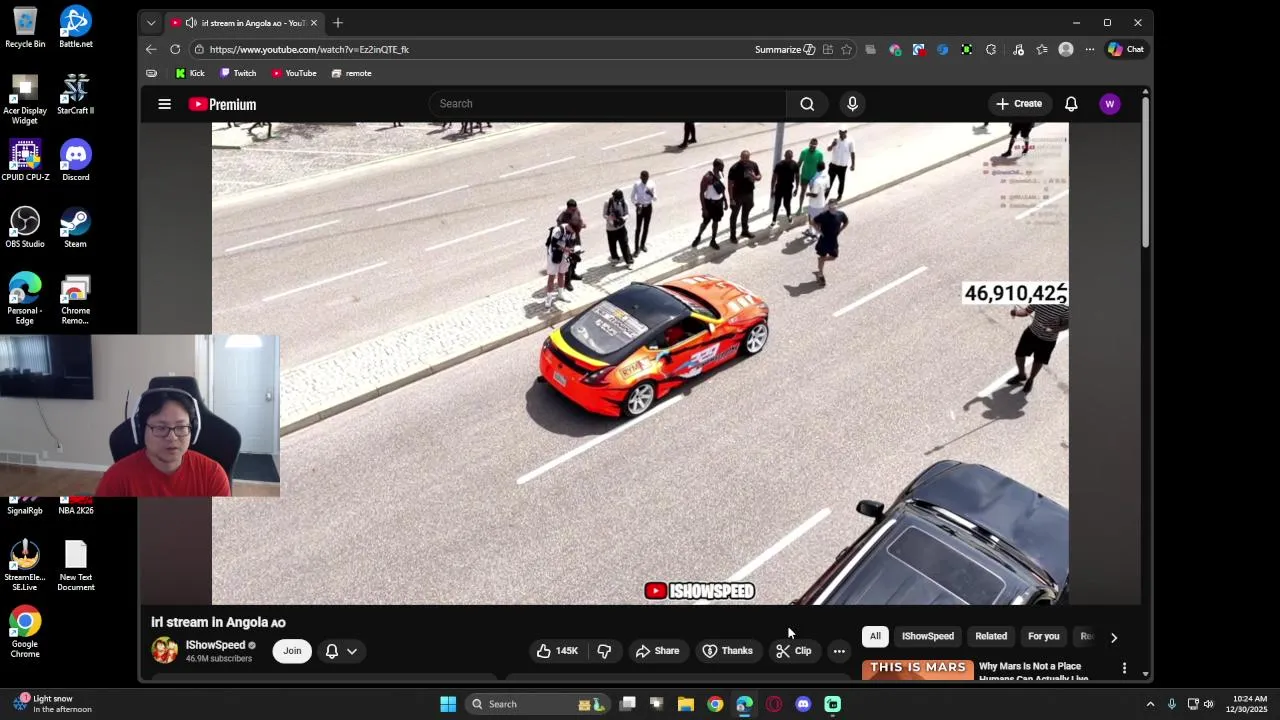The width and height of the screenshot is (1280, 720).
Task: Open CPUID CPU-Z desktop shortcut
Action: coord(25,160)
